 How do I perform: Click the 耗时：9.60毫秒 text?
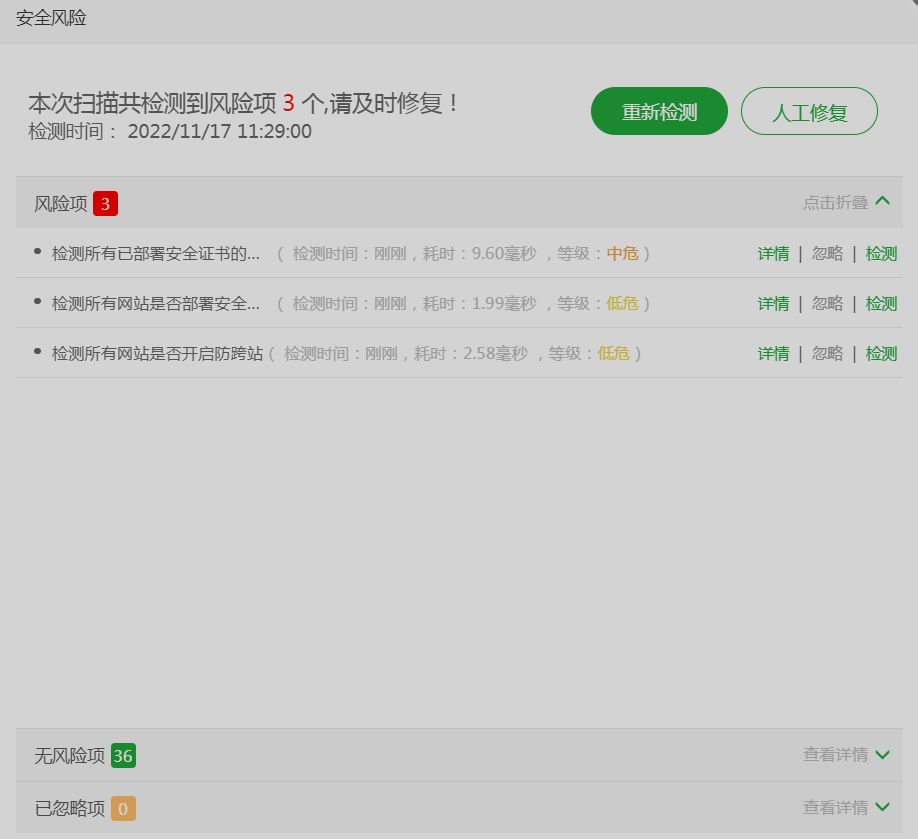click(x=479, y=254)
